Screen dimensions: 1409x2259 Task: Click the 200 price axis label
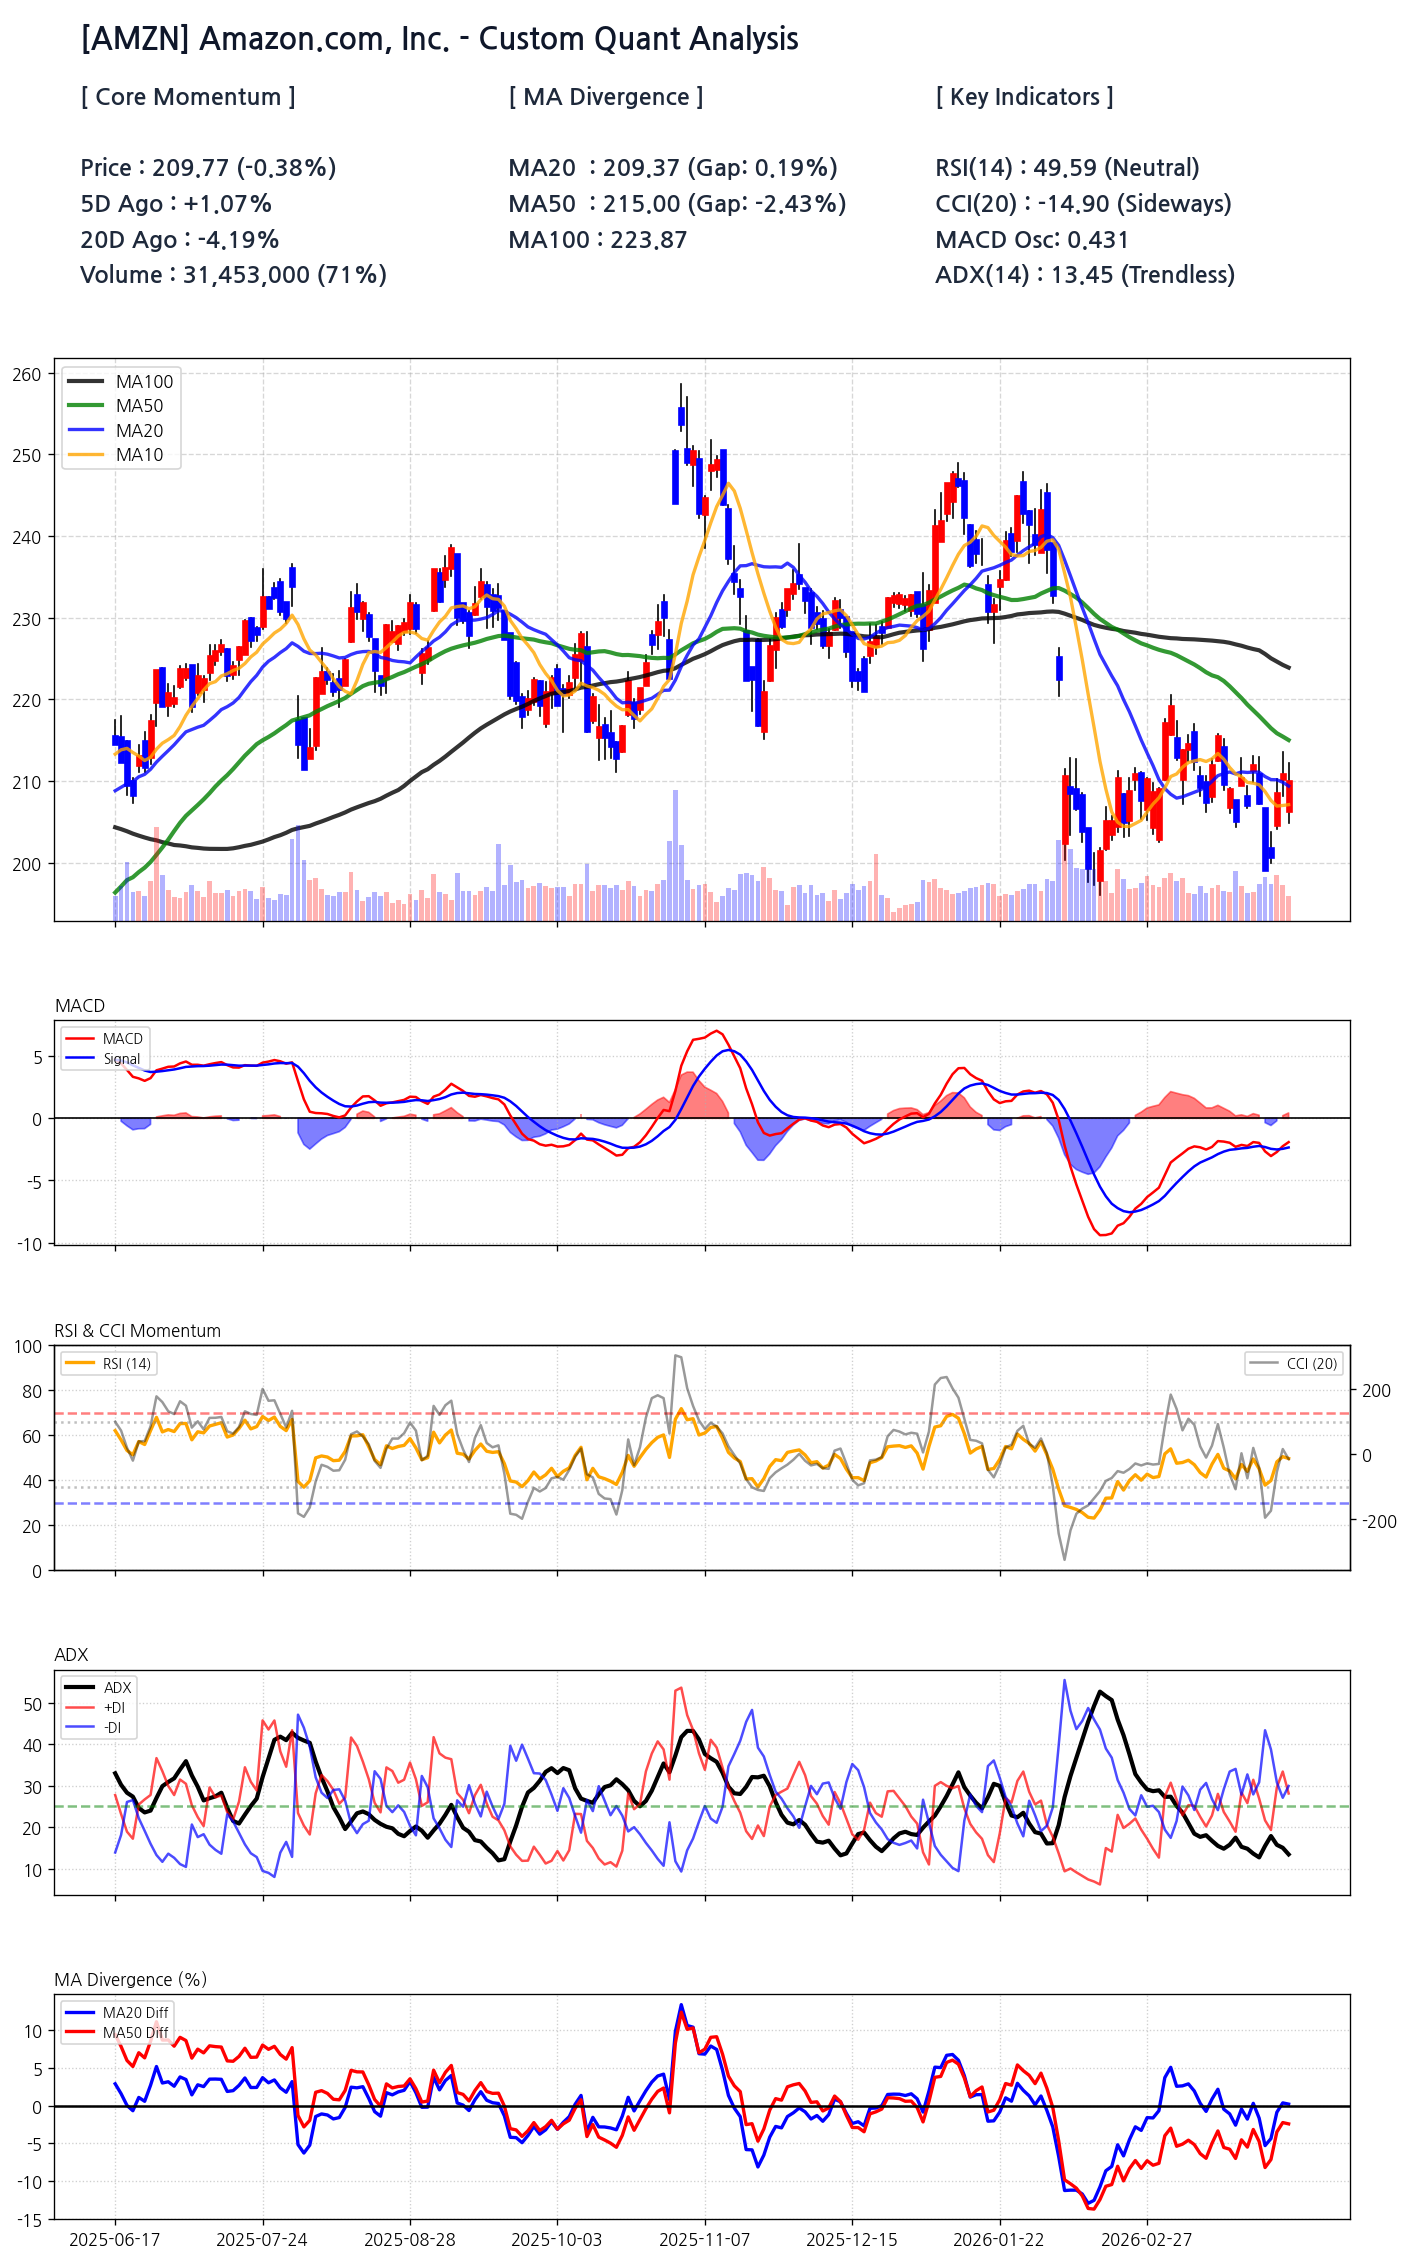pyautogui.click(x=27, y=864)
